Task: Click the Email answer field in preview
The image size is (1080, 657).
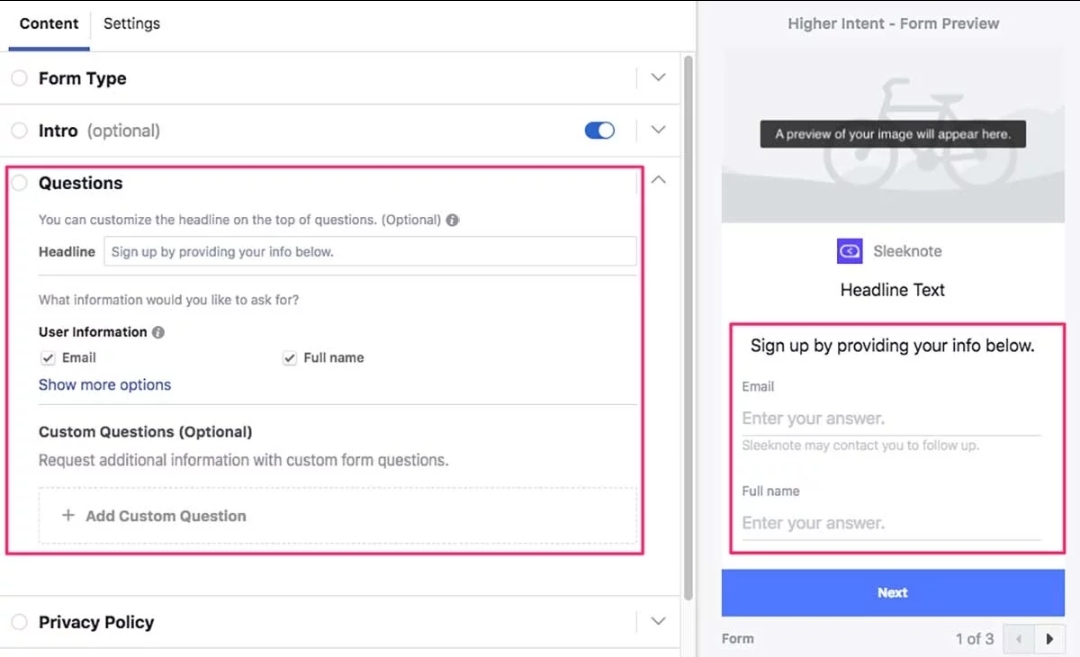Action: tap(891, 418)
